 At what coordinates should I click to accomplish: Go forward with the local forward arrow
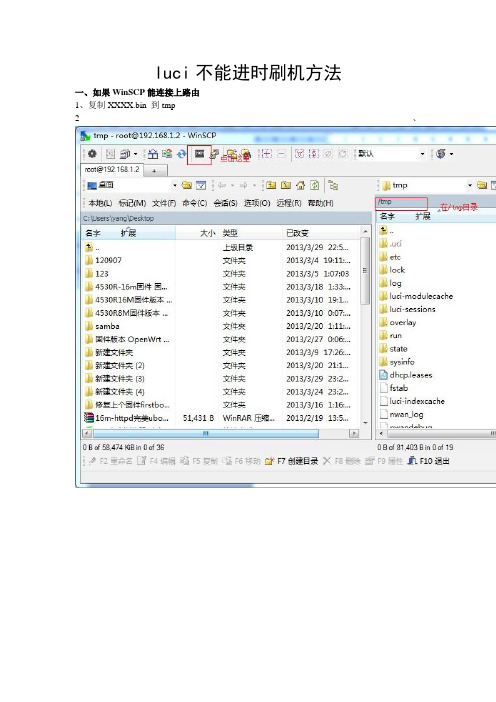(x=244, y=185)
